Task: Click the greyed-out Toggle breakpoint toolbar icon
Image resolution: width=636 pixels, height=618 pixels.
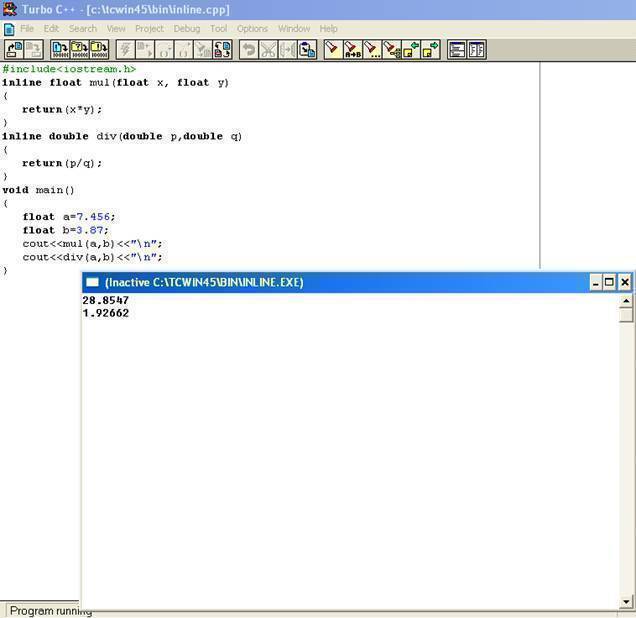Action: (203, 50)
